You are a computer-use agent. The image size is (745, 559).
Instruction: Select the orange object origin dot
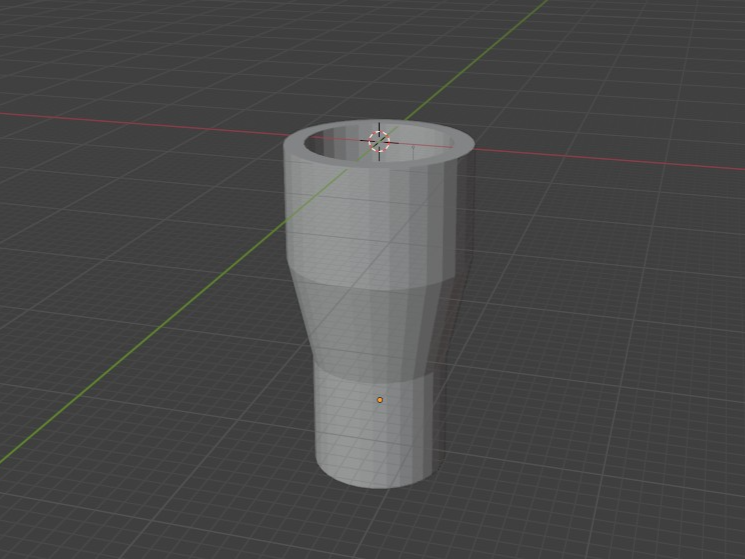tap(380, 400)
